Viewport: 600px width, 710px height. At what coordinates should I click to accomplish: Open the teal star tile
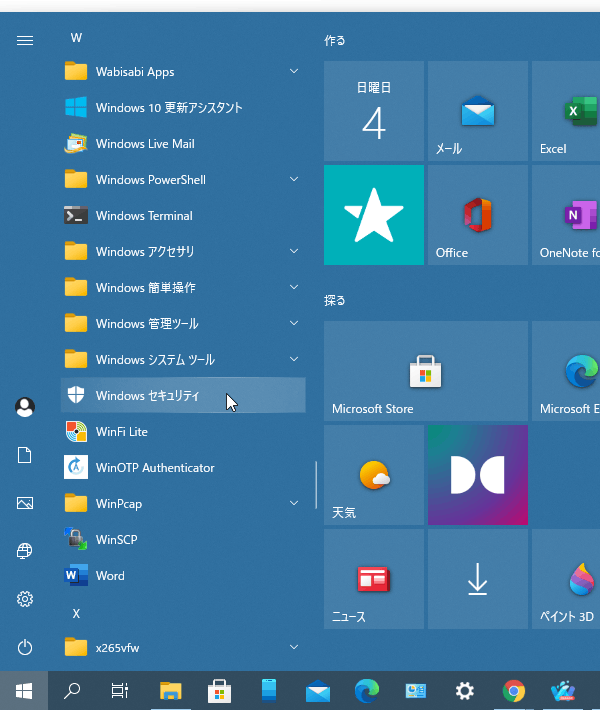[374, 215]
